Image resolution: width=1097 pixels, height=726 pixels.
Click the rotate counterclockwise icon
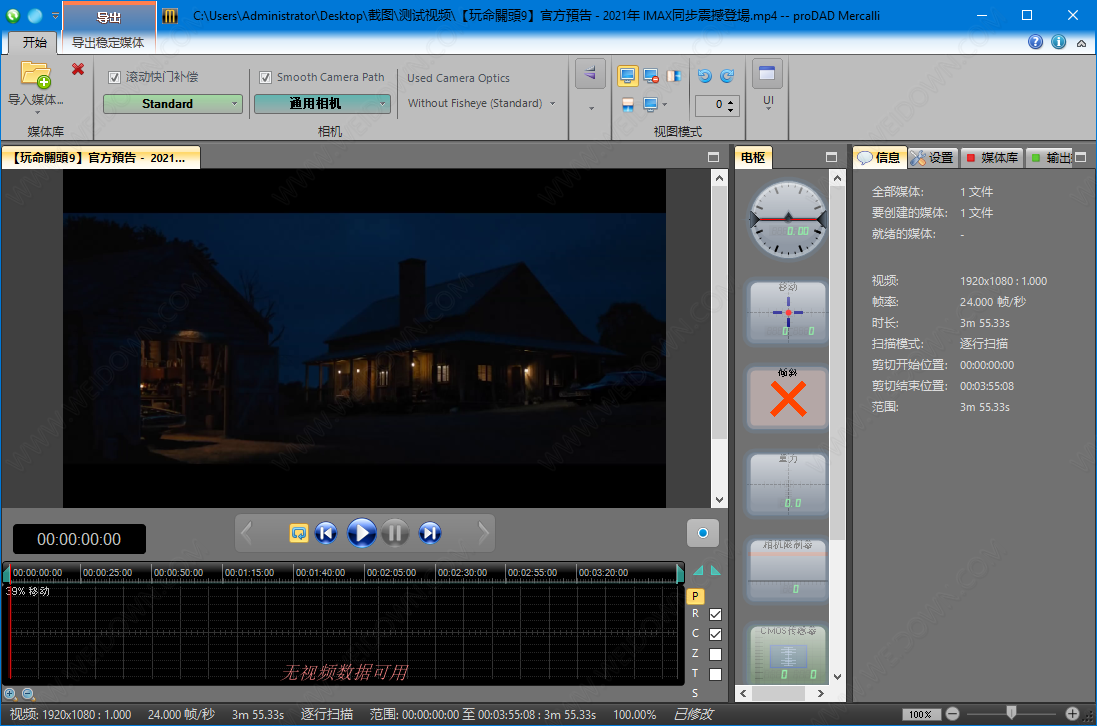pyautogui.click(x=705, y=76)
